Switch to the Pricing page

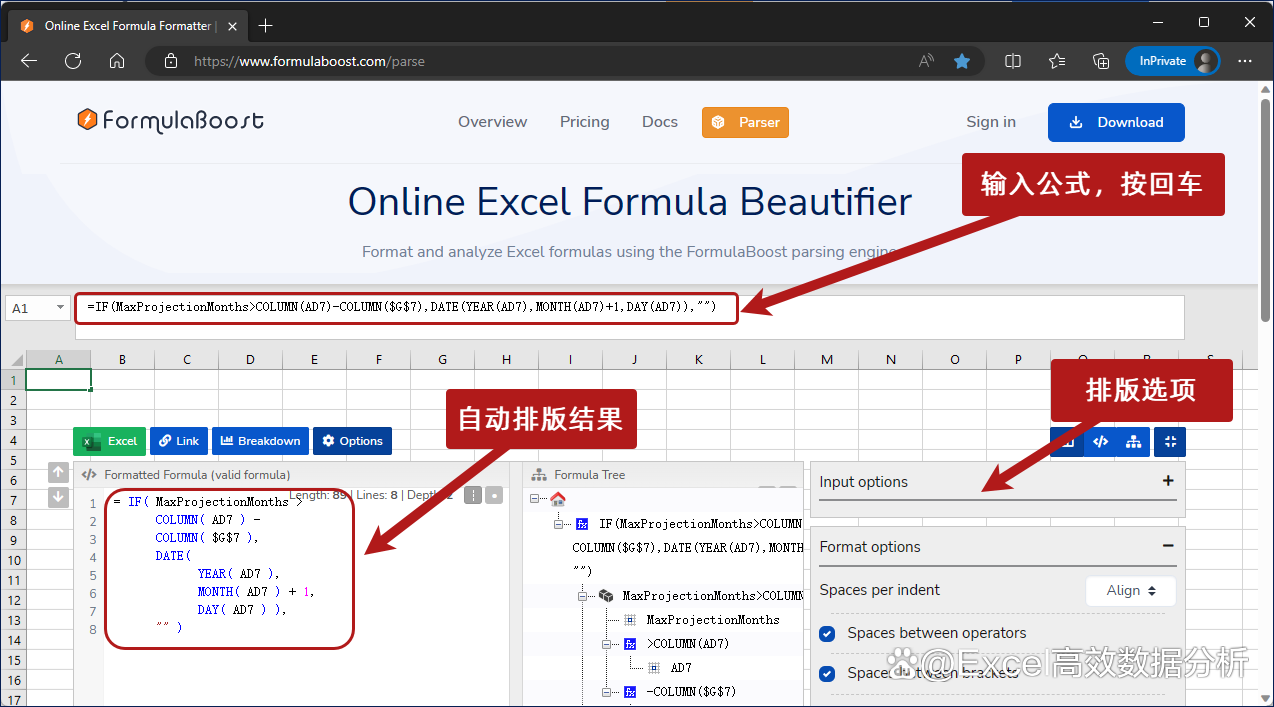click(x=584, y=122)
